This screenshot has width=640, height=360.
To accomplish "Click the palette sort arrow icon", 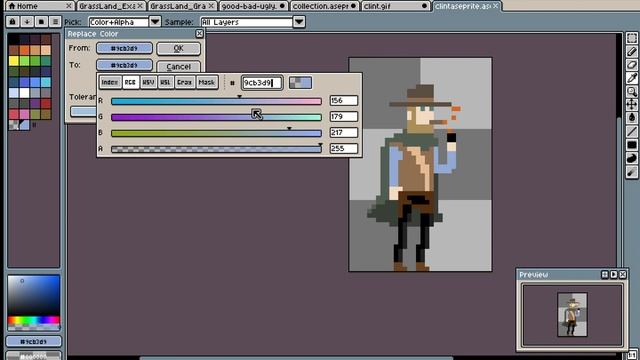I will click(x=27, y=22).
